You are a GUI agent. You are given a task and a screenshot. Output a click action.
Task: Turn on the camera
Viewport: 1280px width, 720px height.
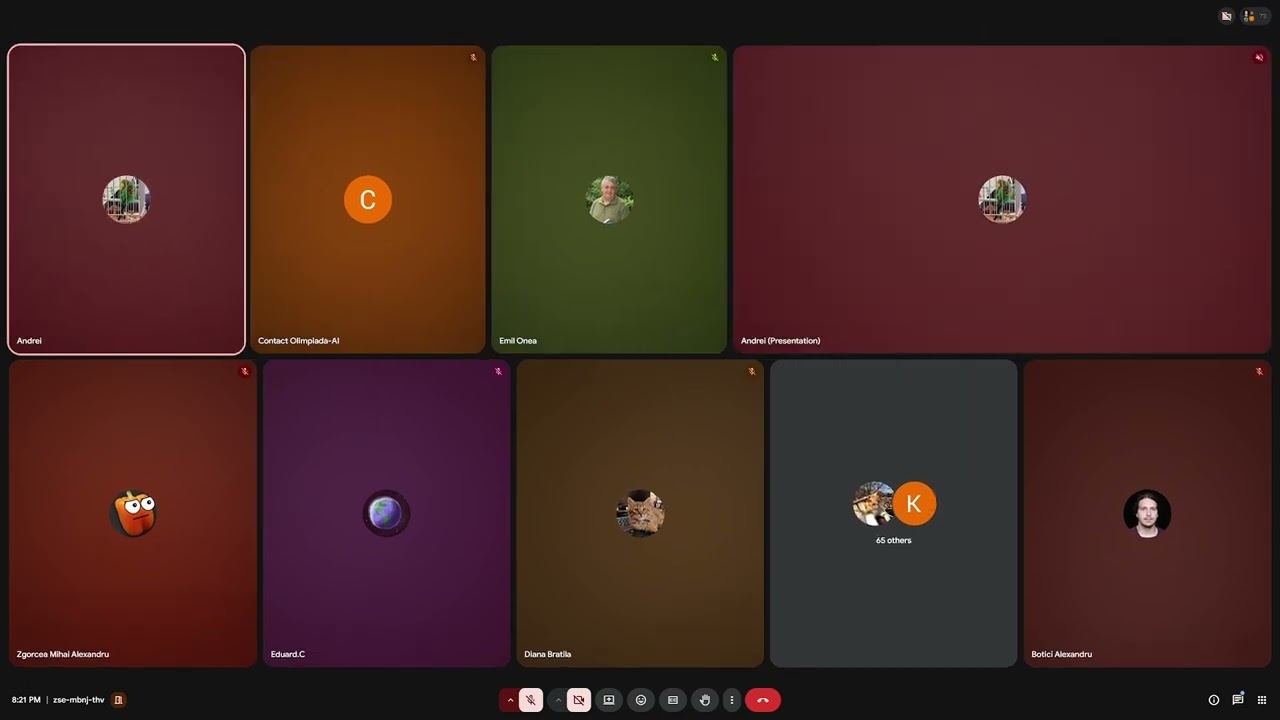(579, 700)
